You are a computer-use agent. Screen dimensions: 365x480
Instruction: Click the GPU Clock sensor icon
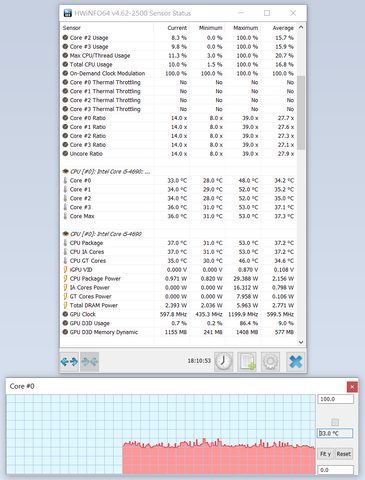pos(65,314)
